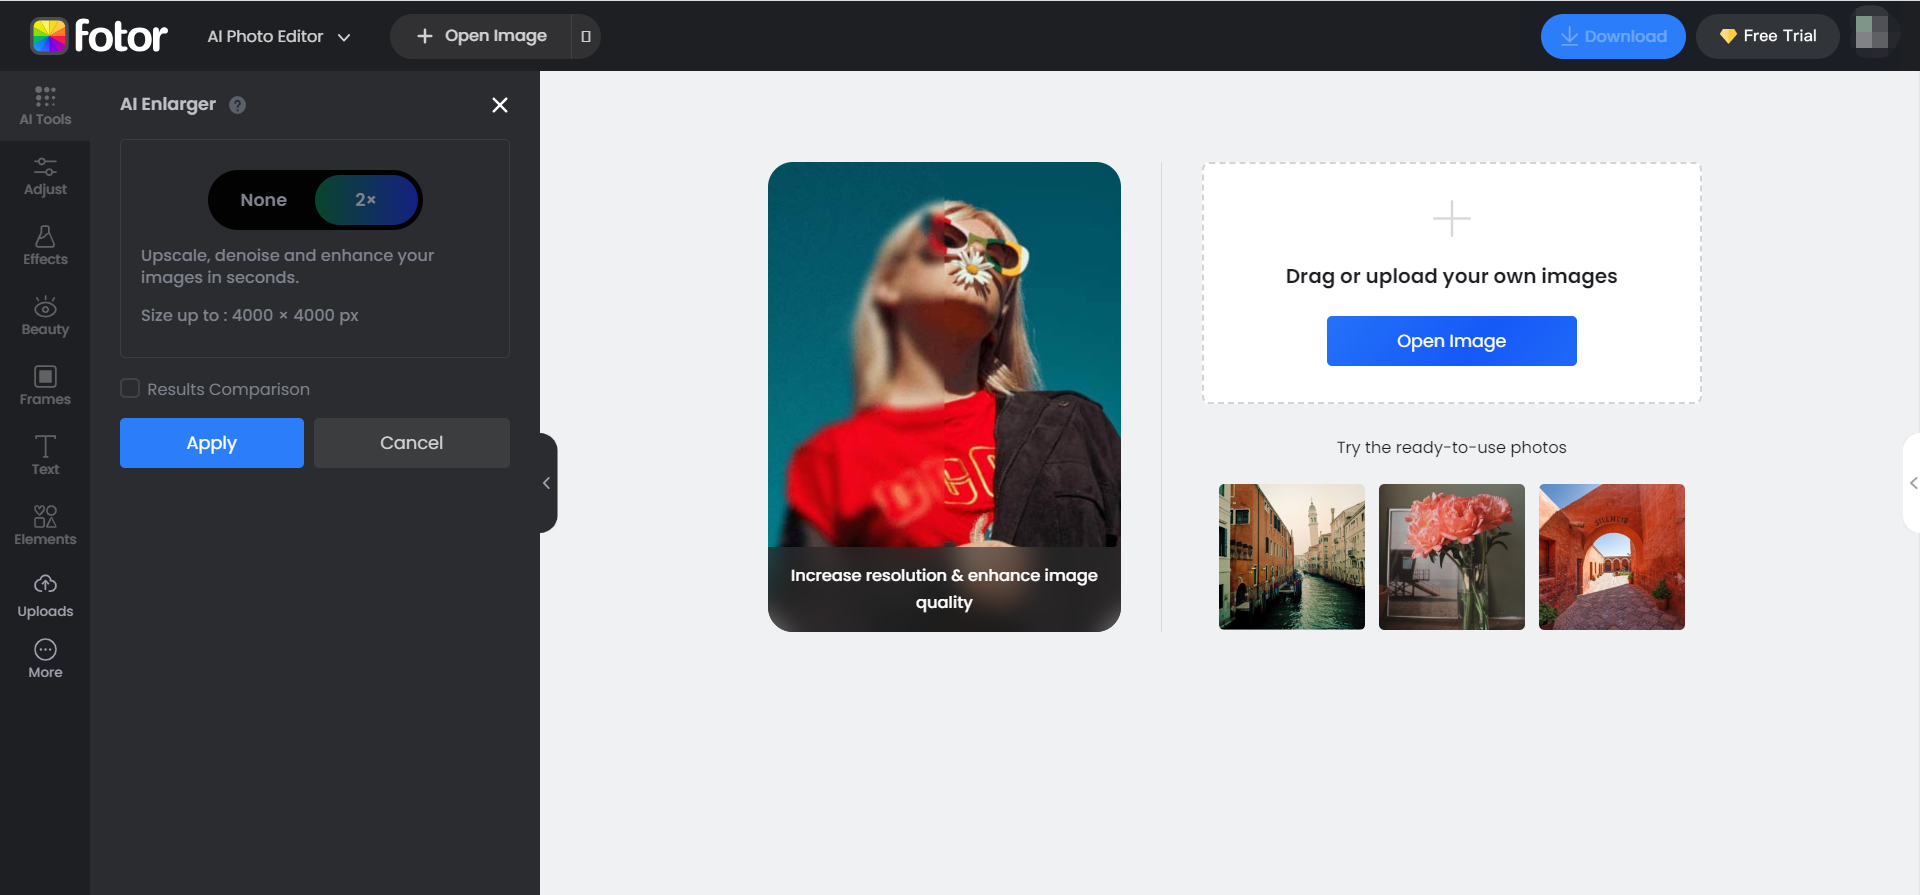Screen dimensions: 1920x895
Task: Expand the AI Photo Editor dropdown
Action: (x=279, y=36)
